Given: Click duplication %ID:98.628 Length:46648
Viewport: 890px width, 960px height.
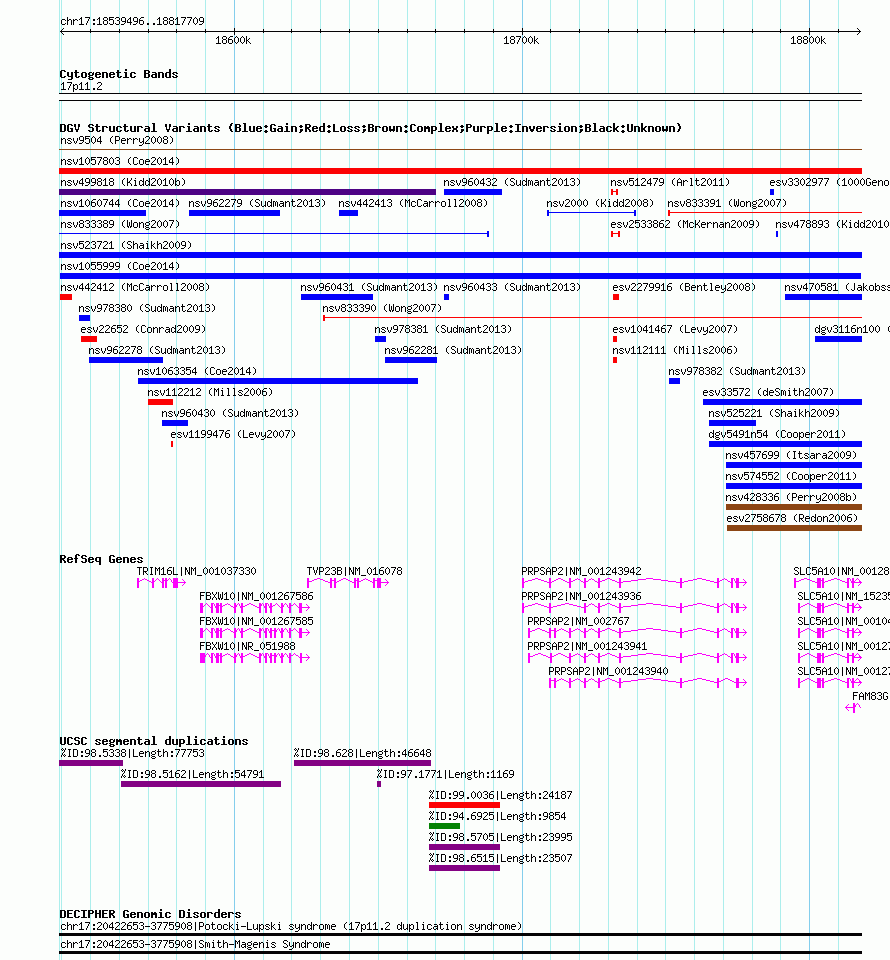Looking at the screenshot, I should [x=362, y=763].
